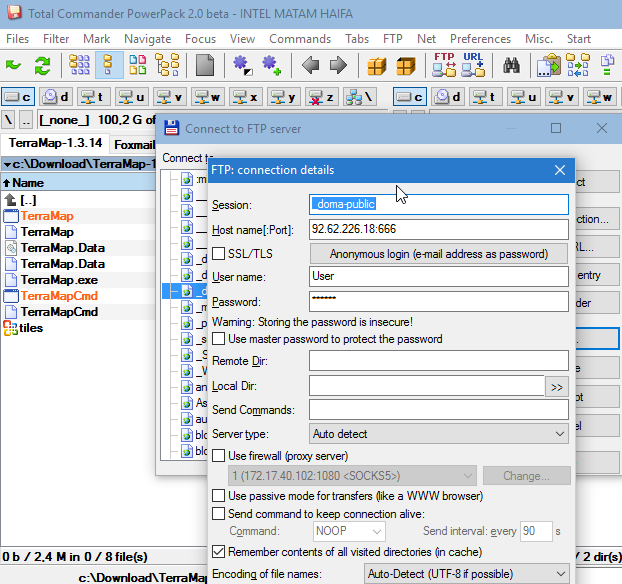
Task: Enable passive mode for transfers checkbox
Action: coord(219,496)
